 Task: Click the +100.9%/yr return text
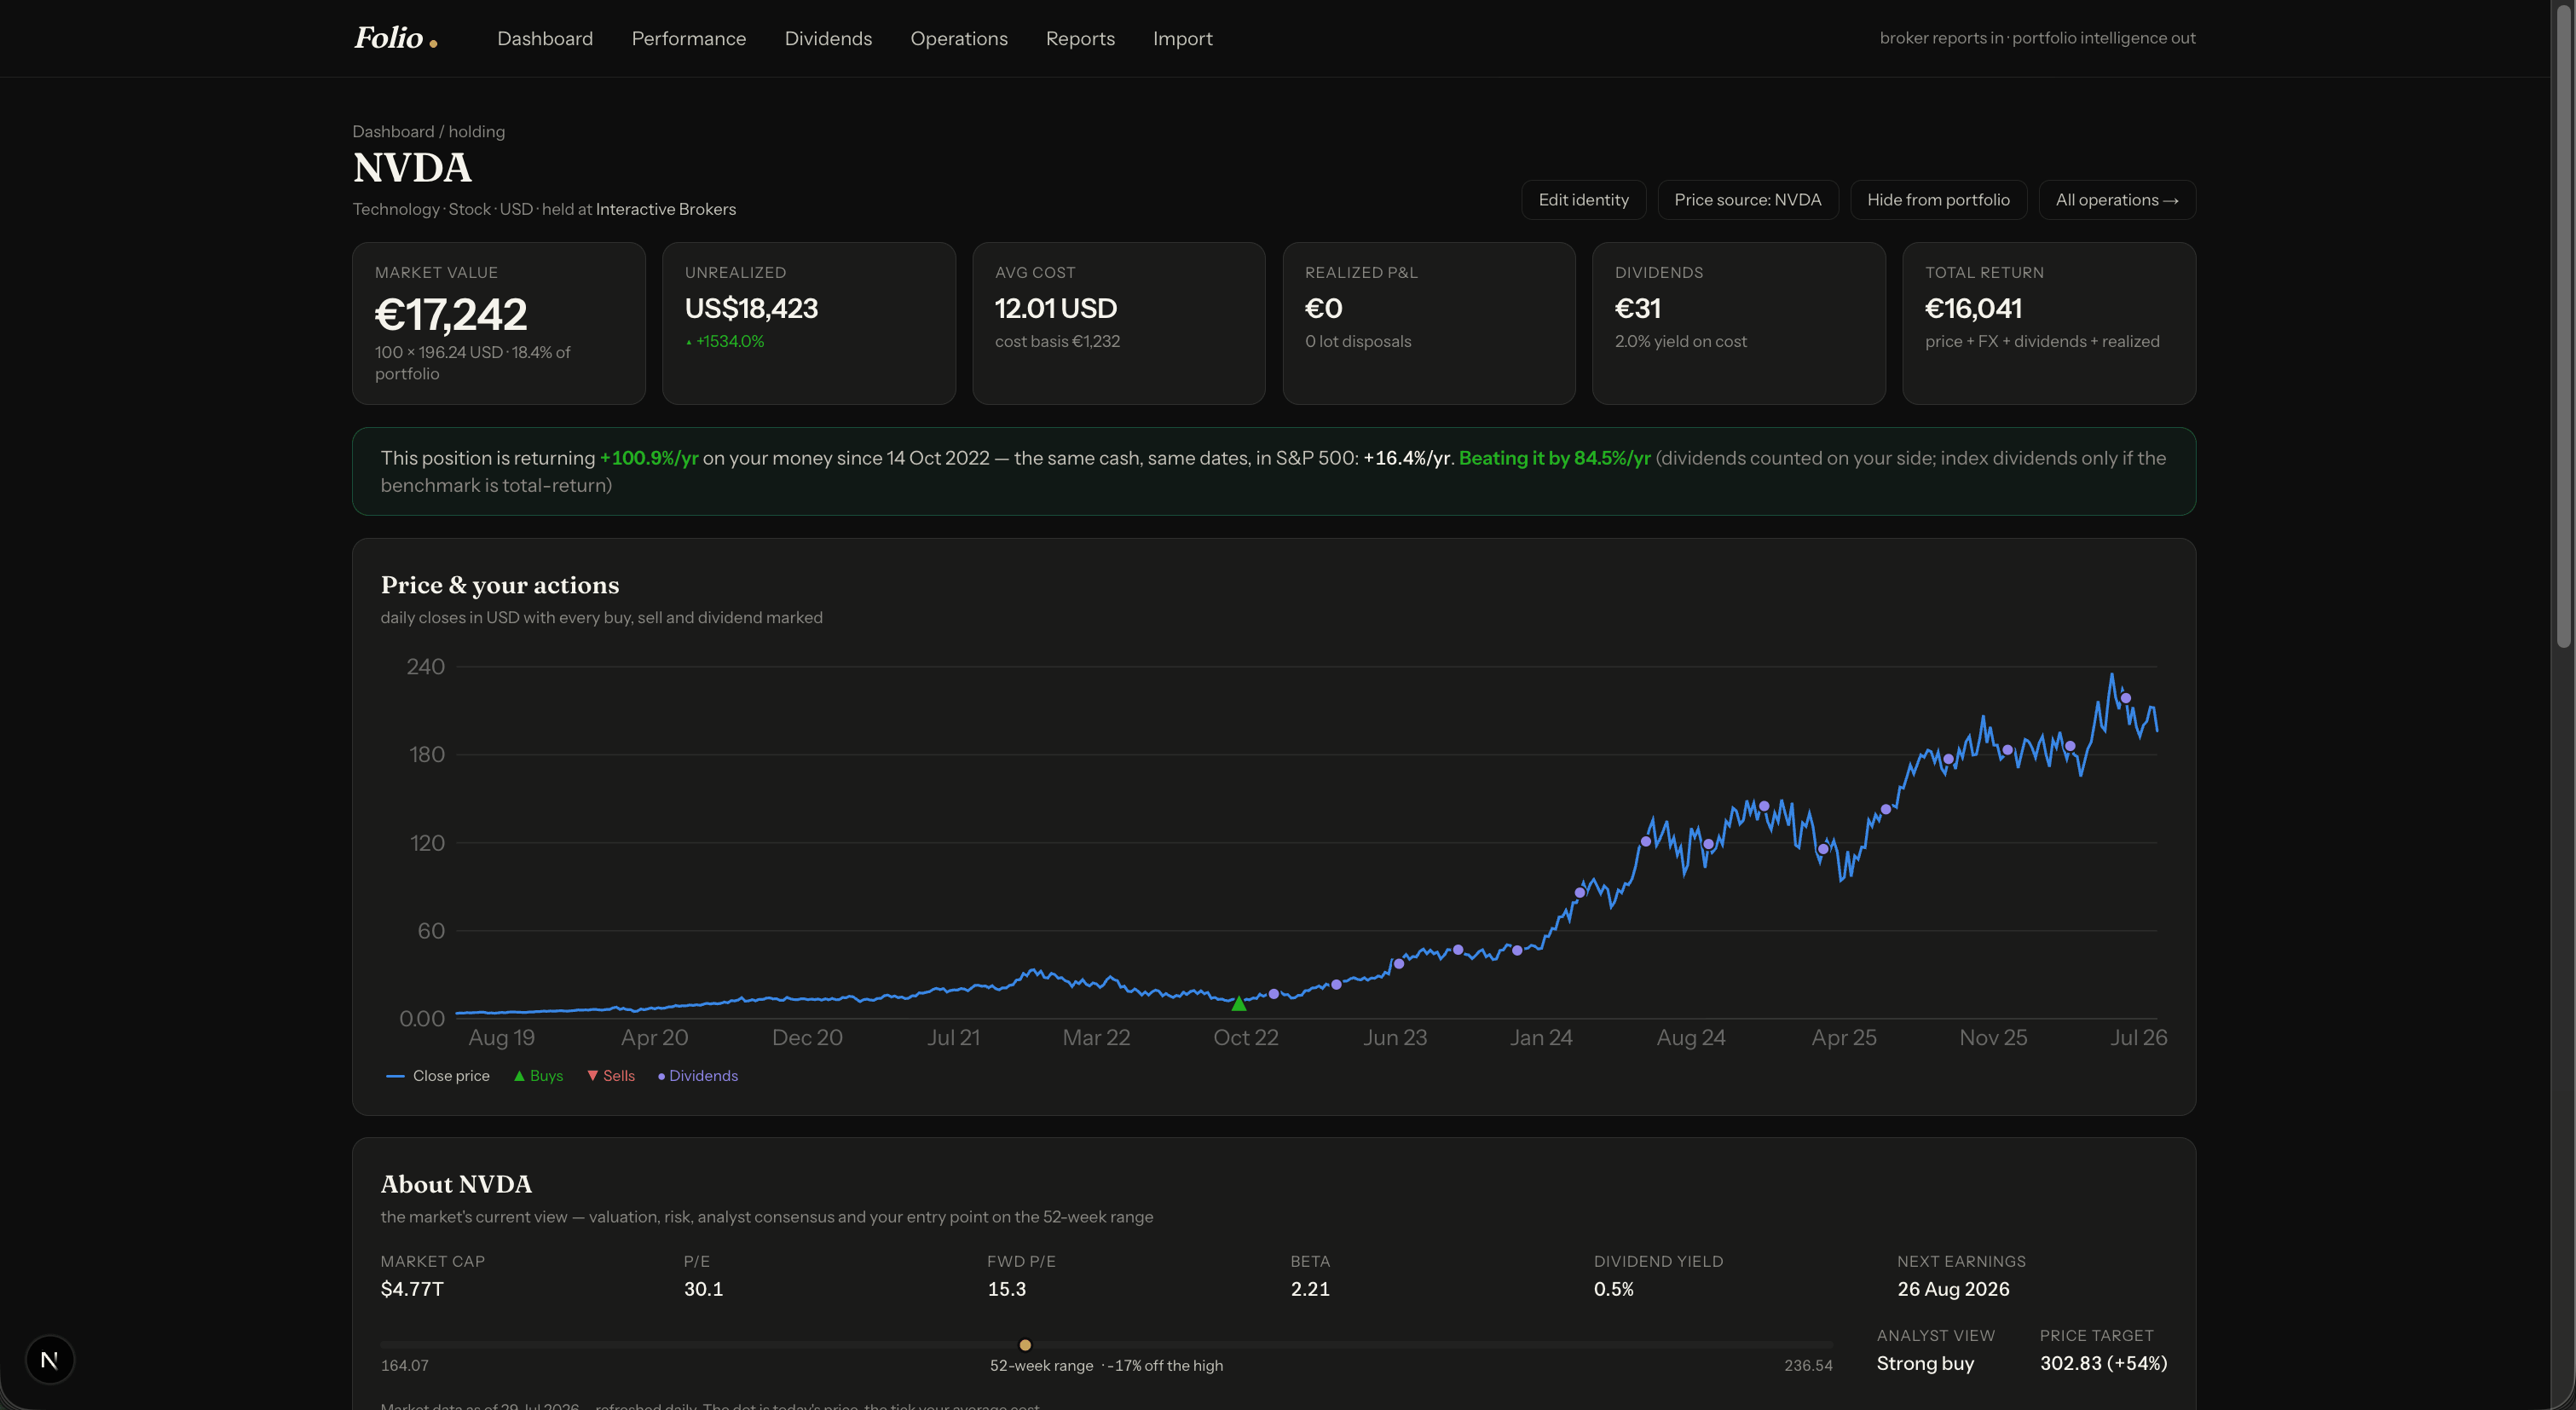tap(649, 458)
